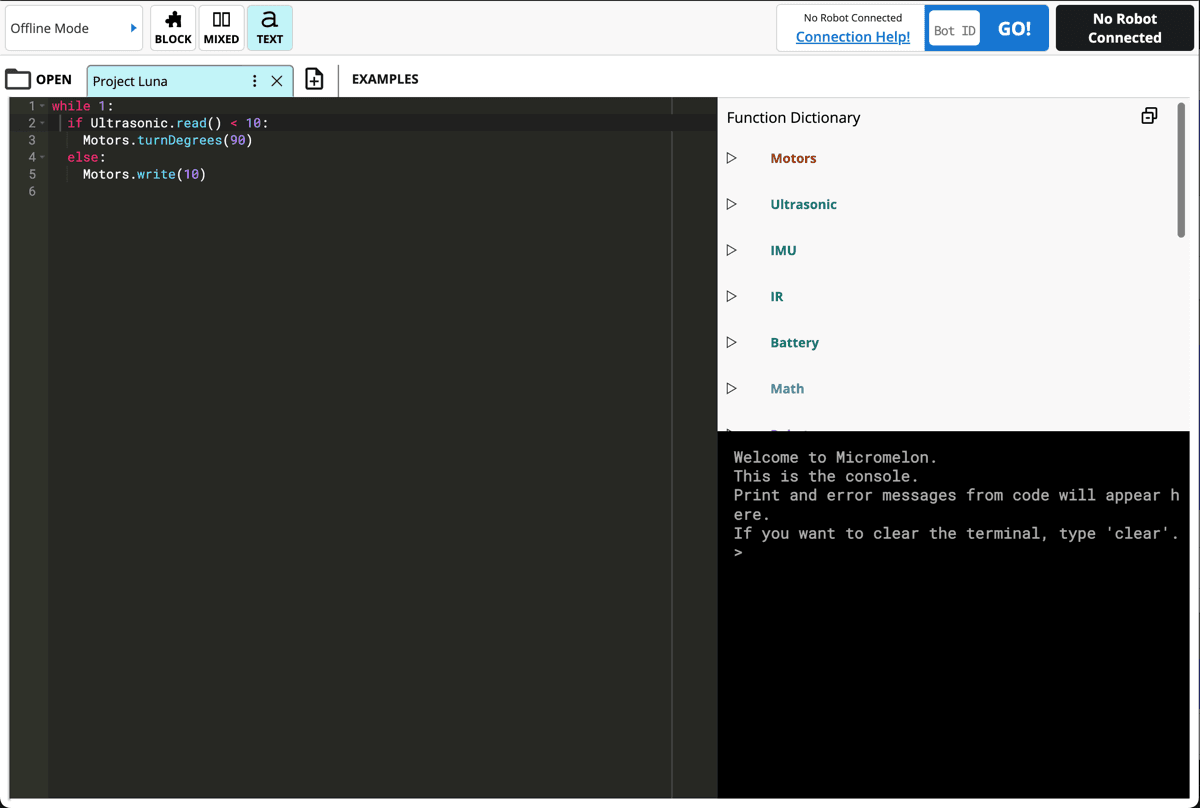Switch to BLOCK programming mode
This screenshot has width=1200, height=808.
point(172,27)
